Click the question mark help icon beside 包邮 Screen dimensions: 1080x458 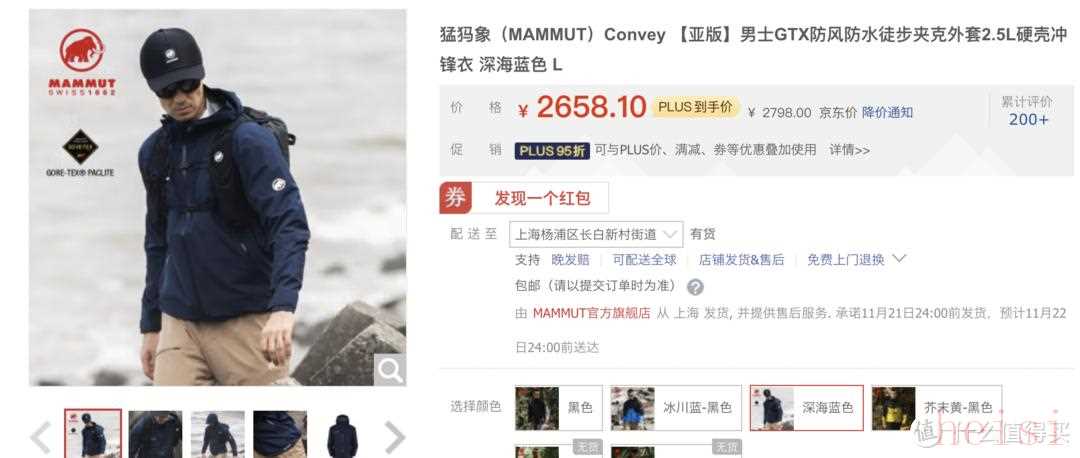(x=696, y=287)
